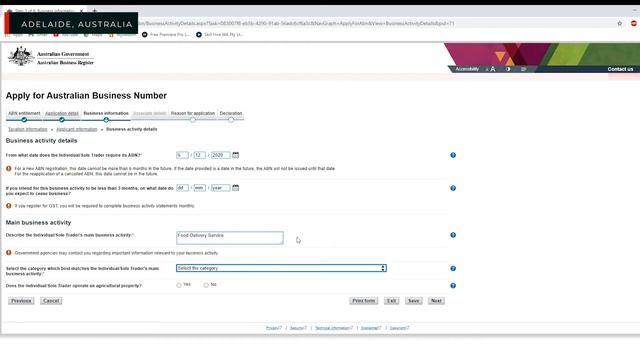Click the Print form button
This screenshot has height=360, width=640.
[x=364, y=301]
